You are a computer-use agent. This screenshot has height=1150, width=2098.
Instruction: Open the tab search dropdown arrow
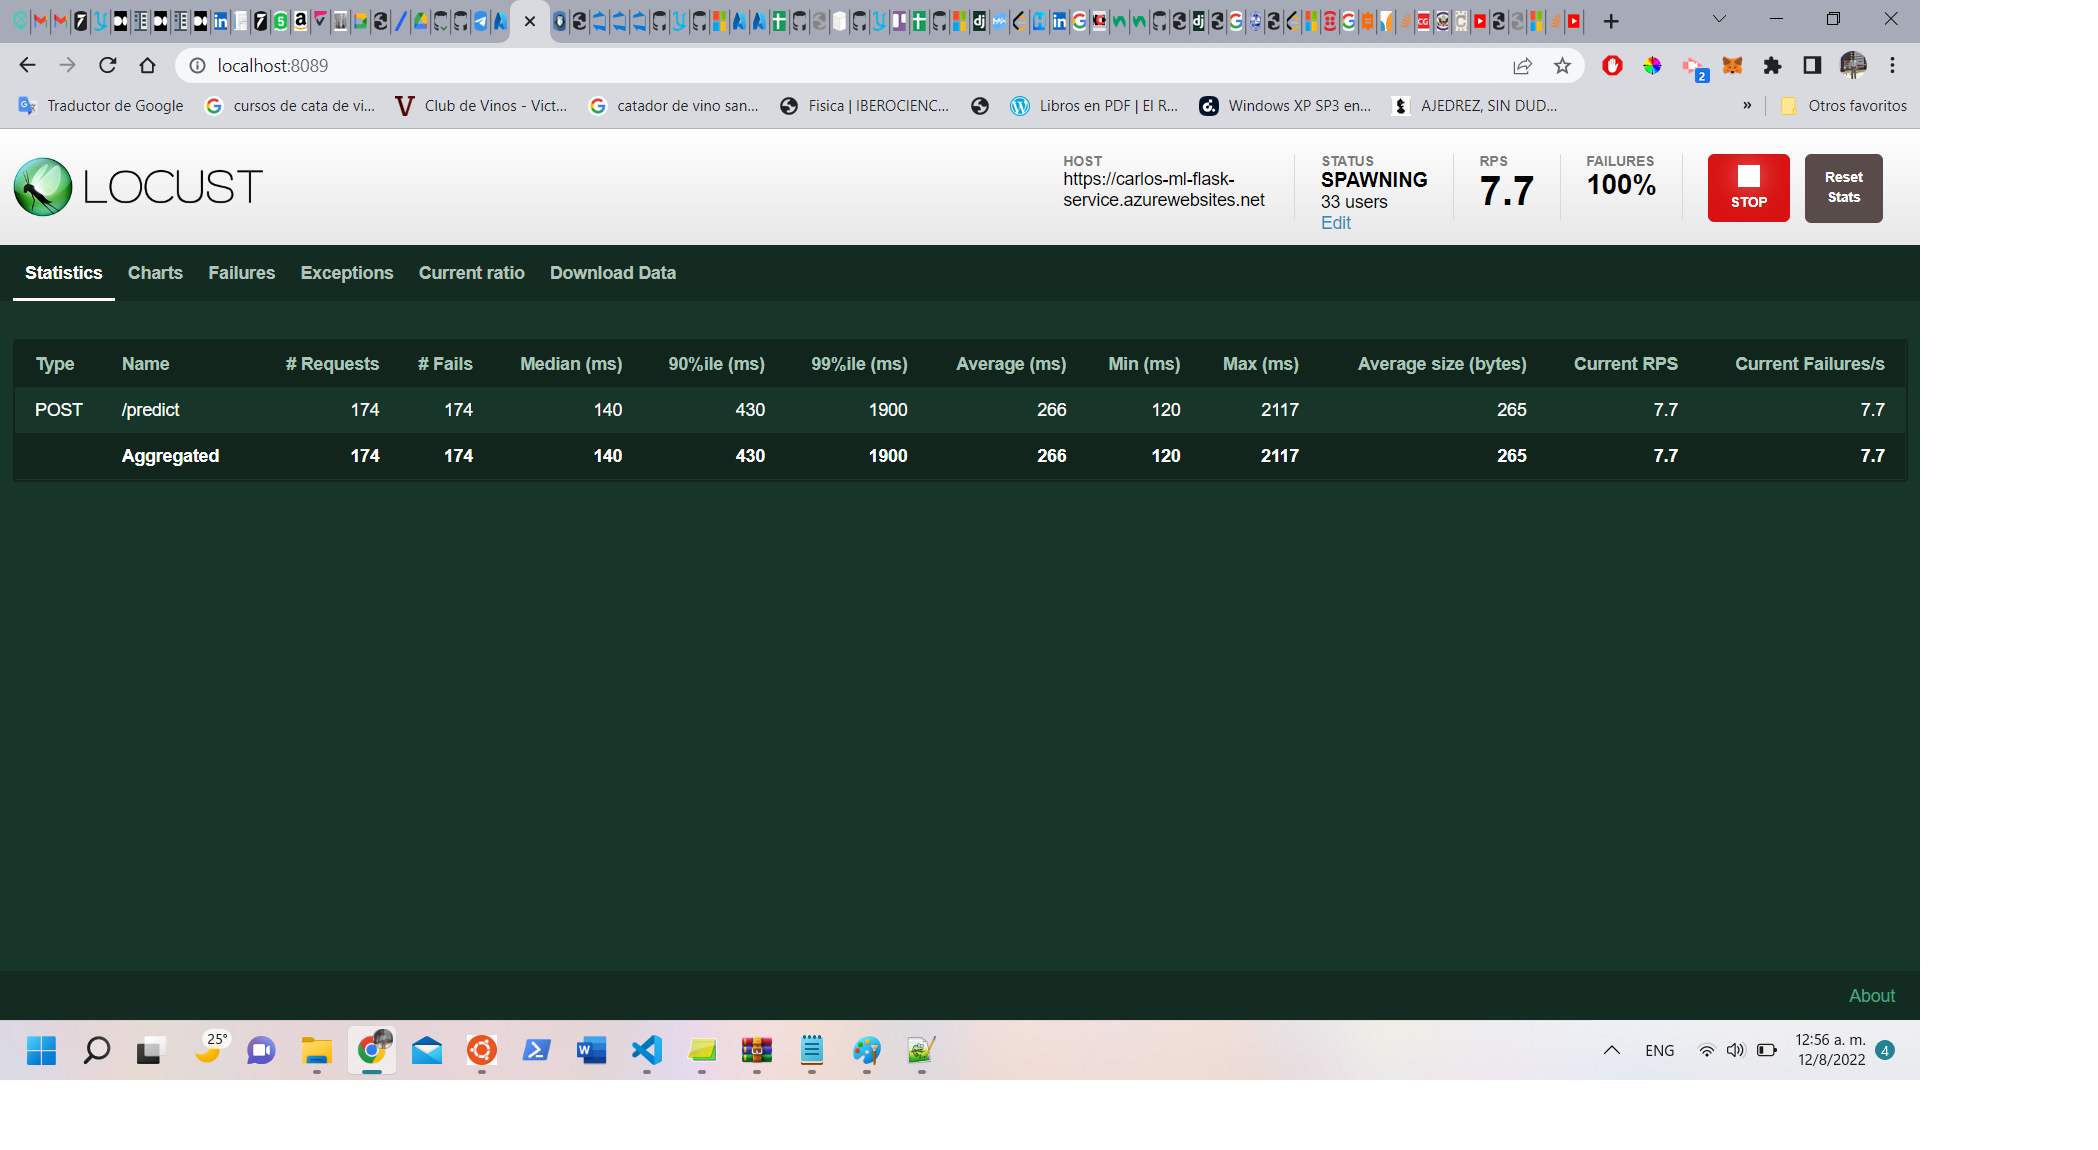[x=1719, y=19]
